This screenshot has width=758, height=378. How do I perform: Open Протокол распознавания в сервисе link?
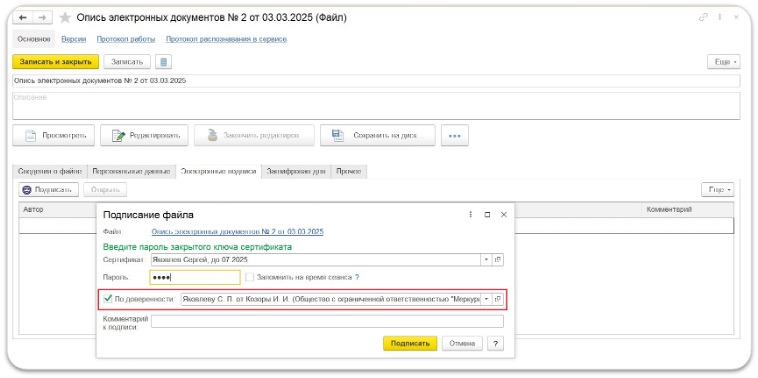[226, 39]
